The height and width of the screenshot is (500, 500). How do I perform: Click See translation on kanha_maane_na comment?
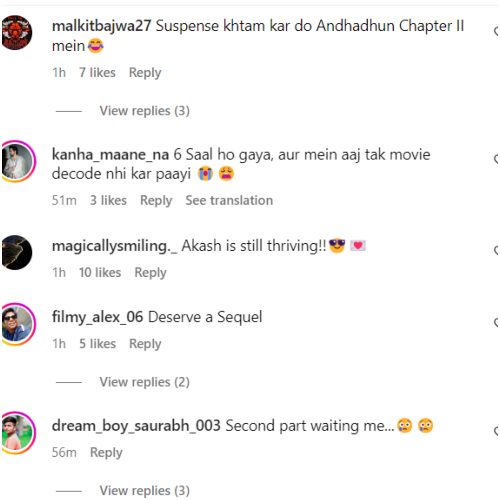pos(229,200)
